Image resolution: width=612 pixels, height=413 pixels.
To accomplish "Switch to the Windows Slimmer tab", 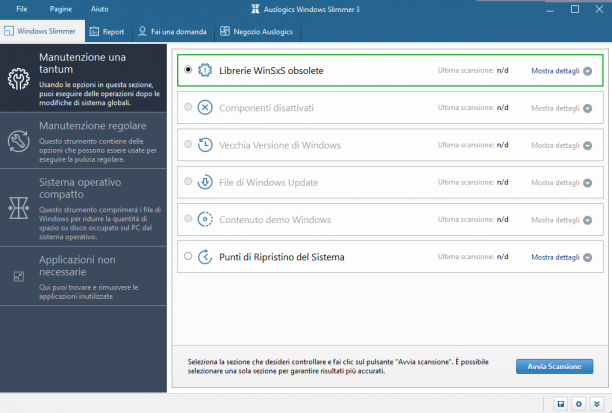I will [x=42, y=31].
